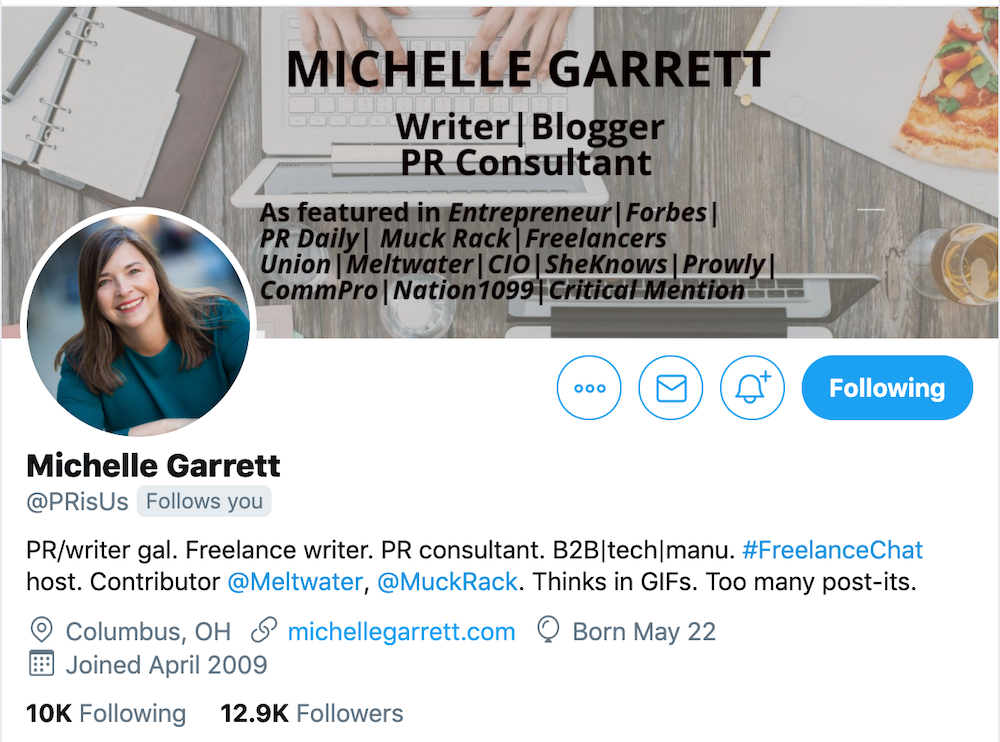This screenshot has width=1000, height=742.
Task: Turn on notifications with the bell icon
Action: click(x=752, y=388)
